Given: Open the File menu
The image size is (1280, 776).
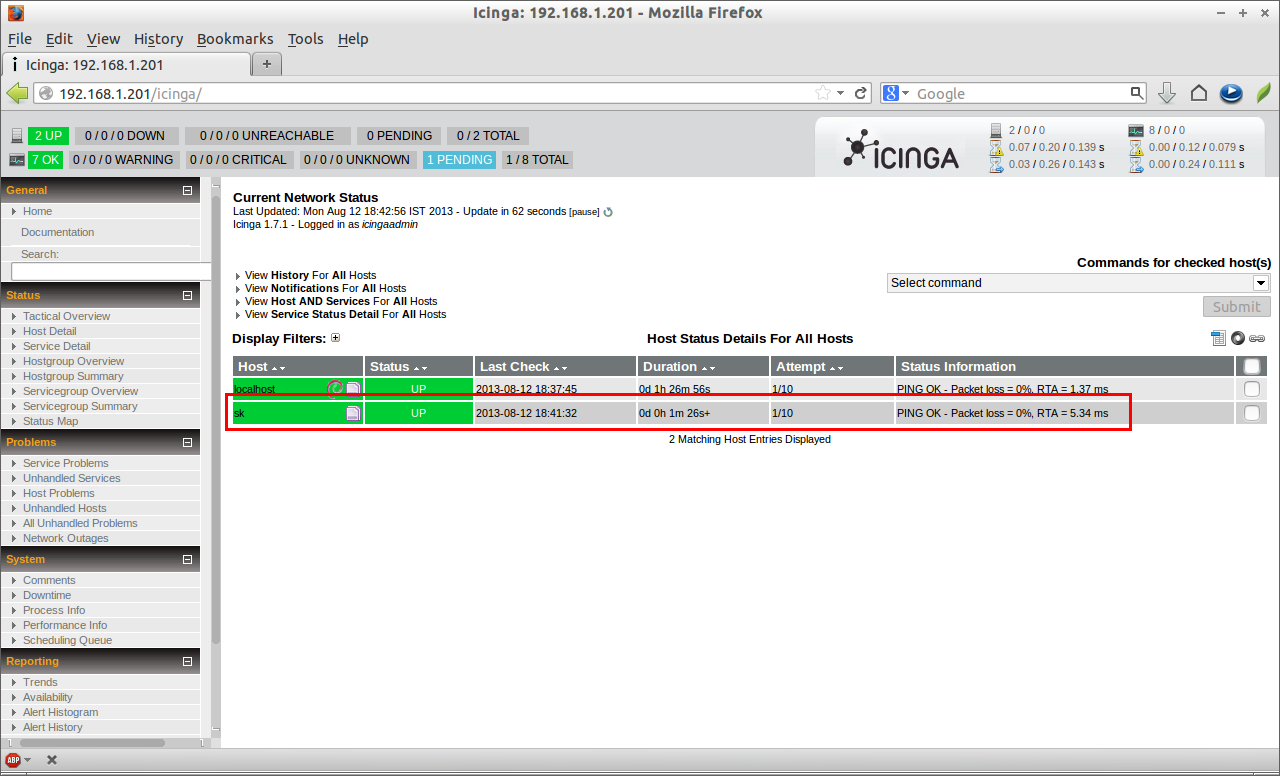Looking at the screenshot, I should tap(20, 39).
